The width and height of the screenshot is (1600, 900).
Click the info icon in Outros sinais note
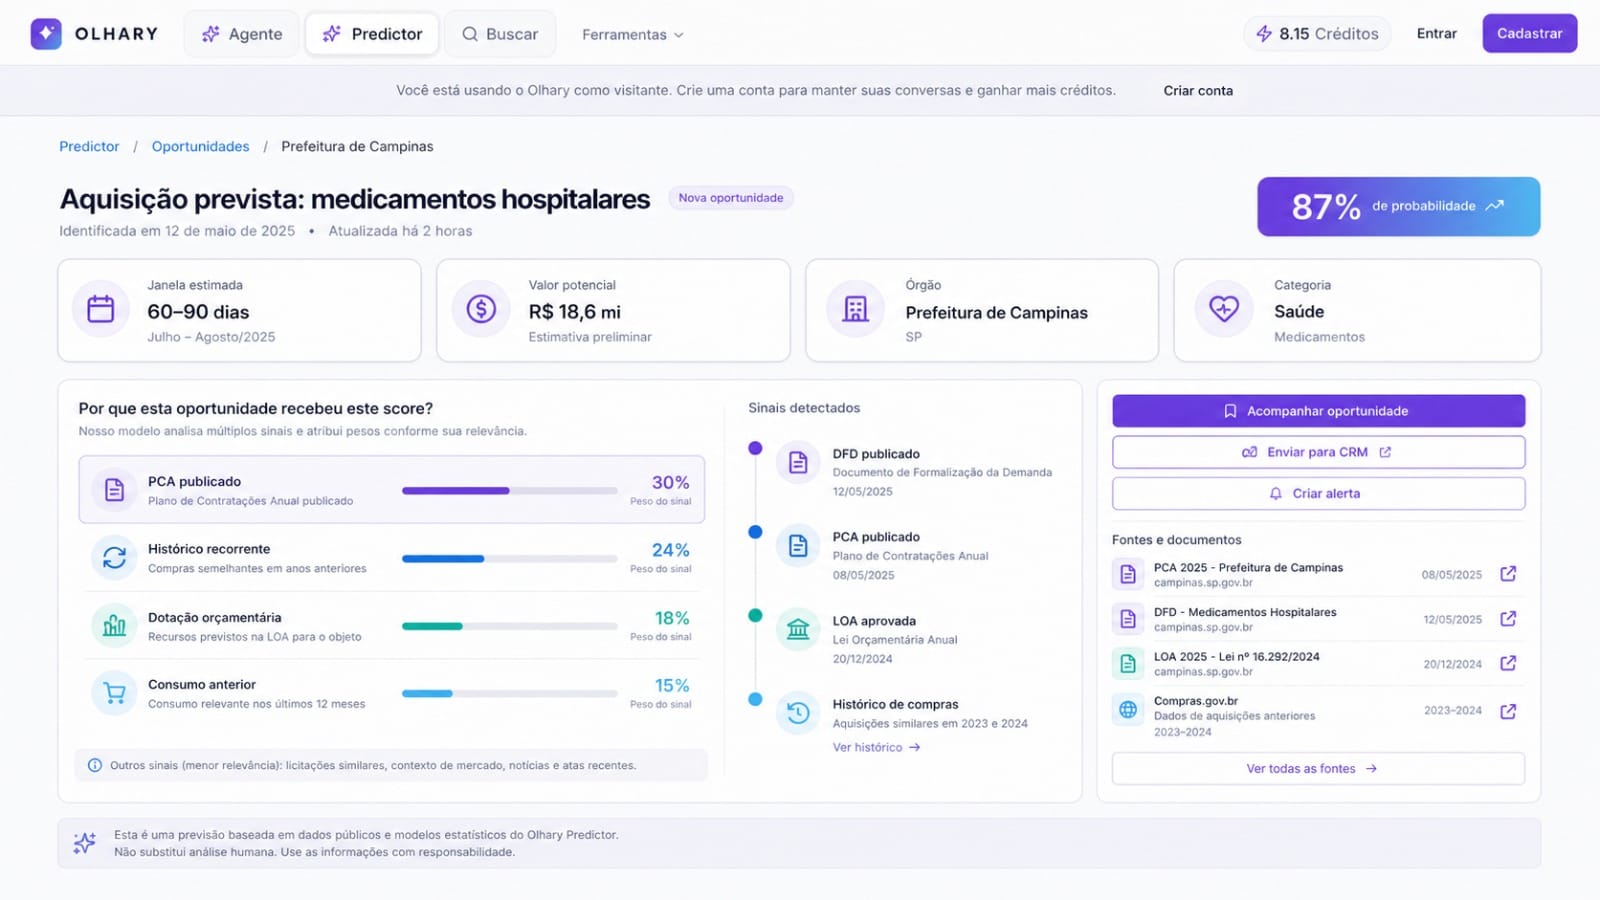[x=95, y=765]
